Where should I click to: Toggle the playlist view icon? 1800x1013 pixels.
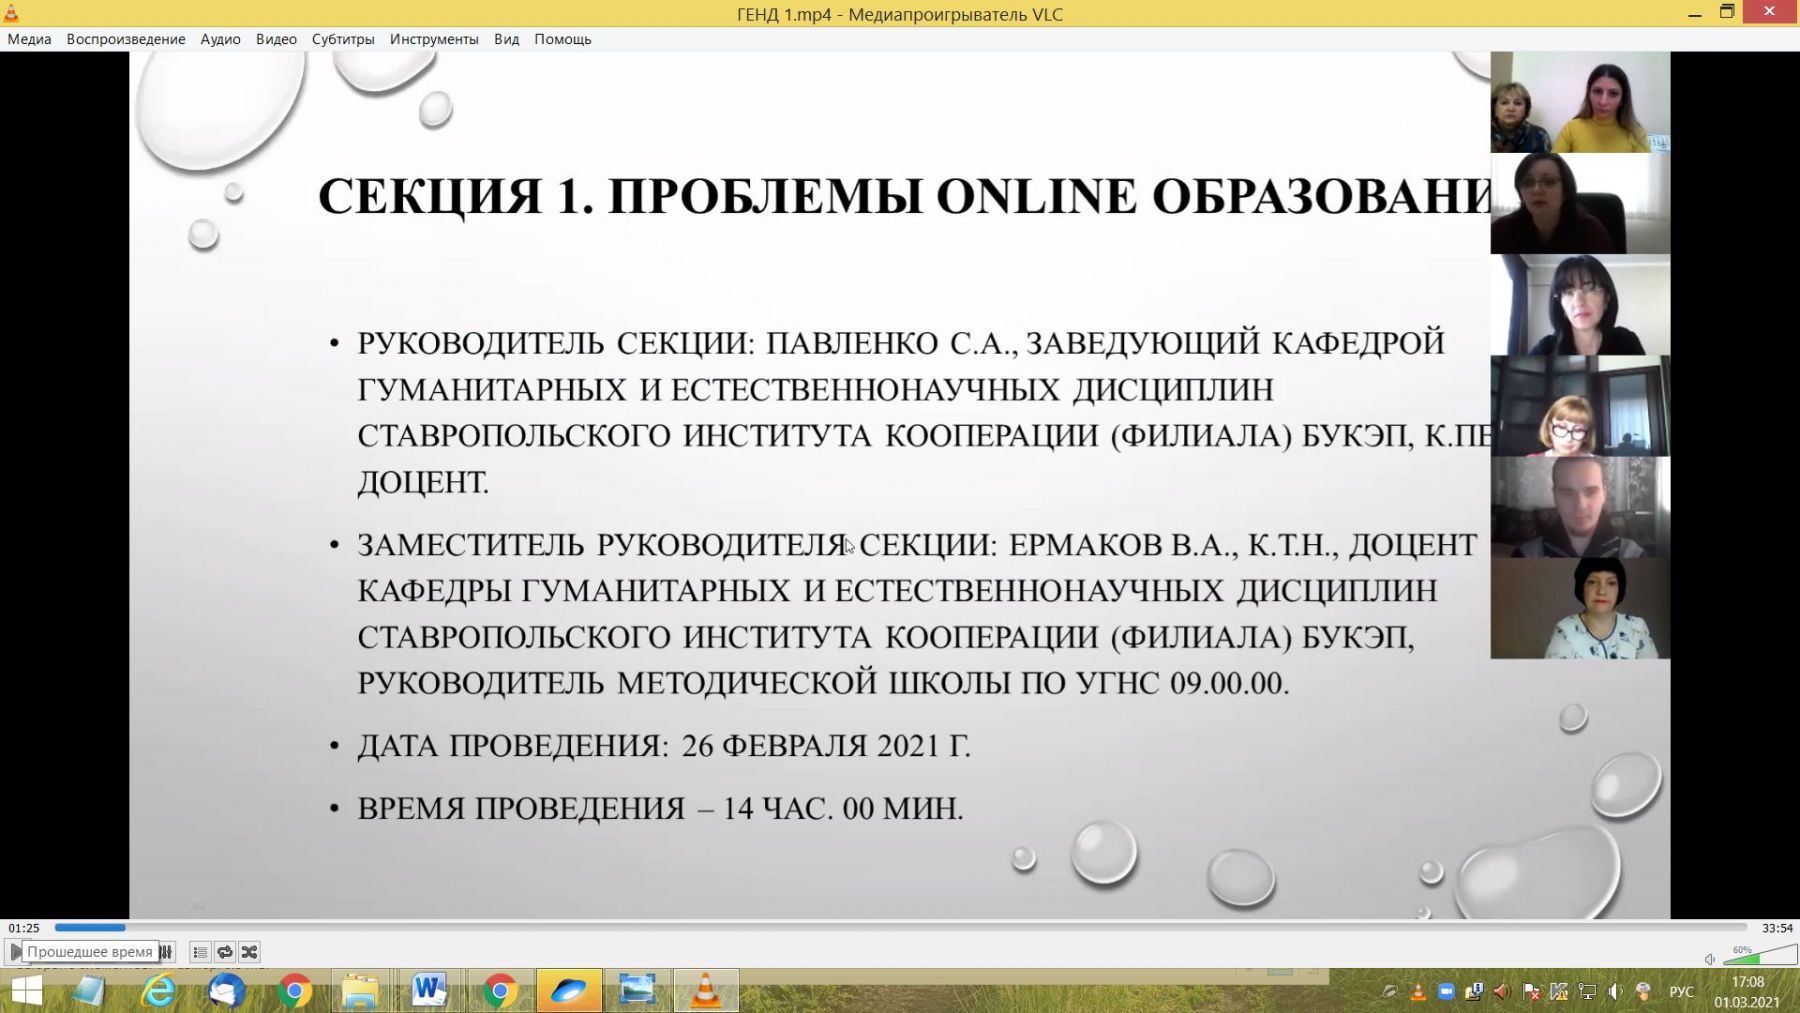coord(200,952)
